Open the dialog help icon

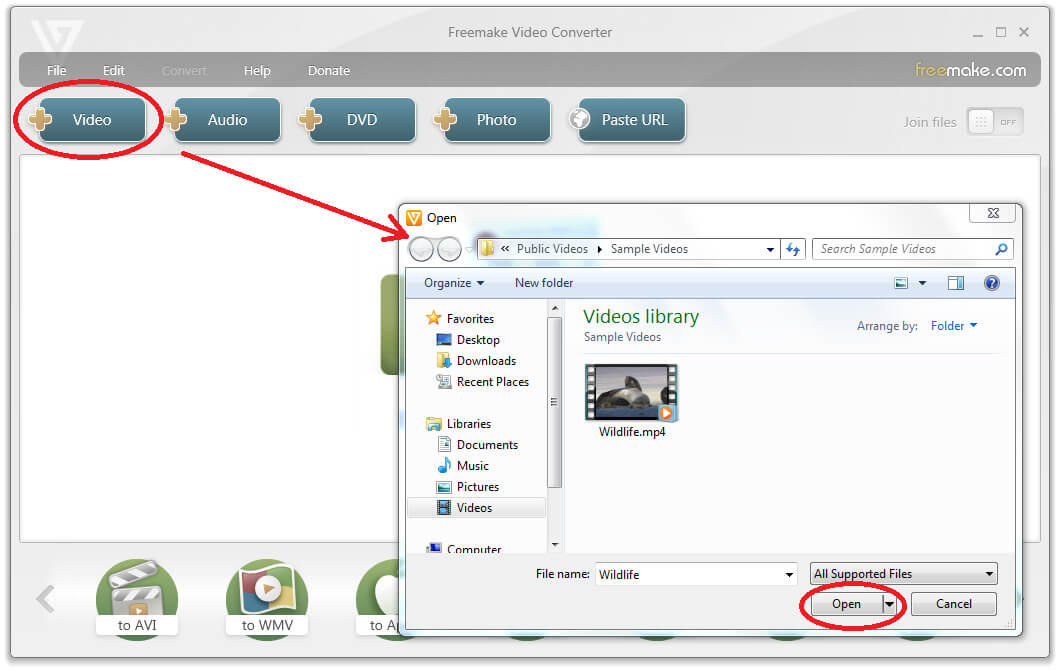[x=992, y=283]
